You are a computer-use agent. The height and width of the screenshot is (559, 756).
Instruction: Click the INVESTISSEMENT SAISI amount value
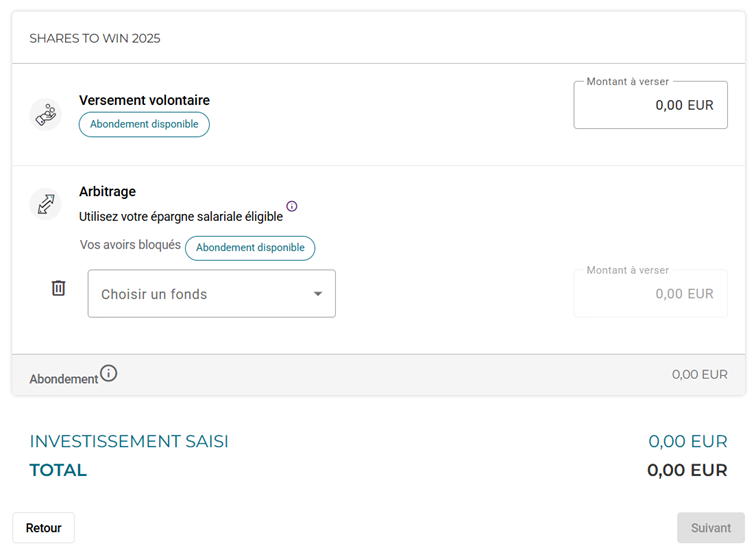click(x=688, y=441)
